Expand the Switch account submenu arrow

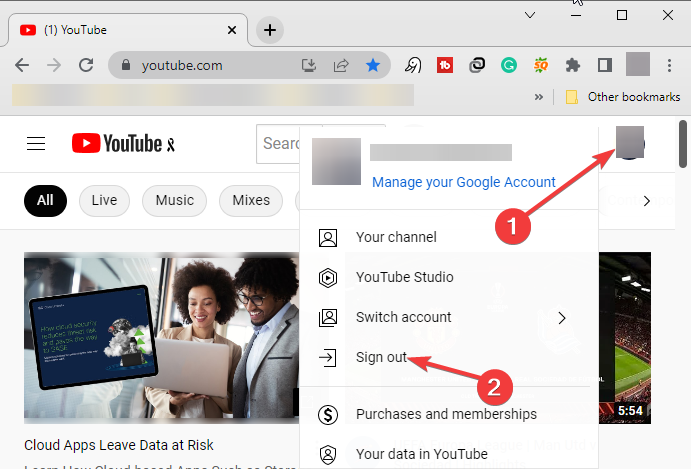[562, 318]
